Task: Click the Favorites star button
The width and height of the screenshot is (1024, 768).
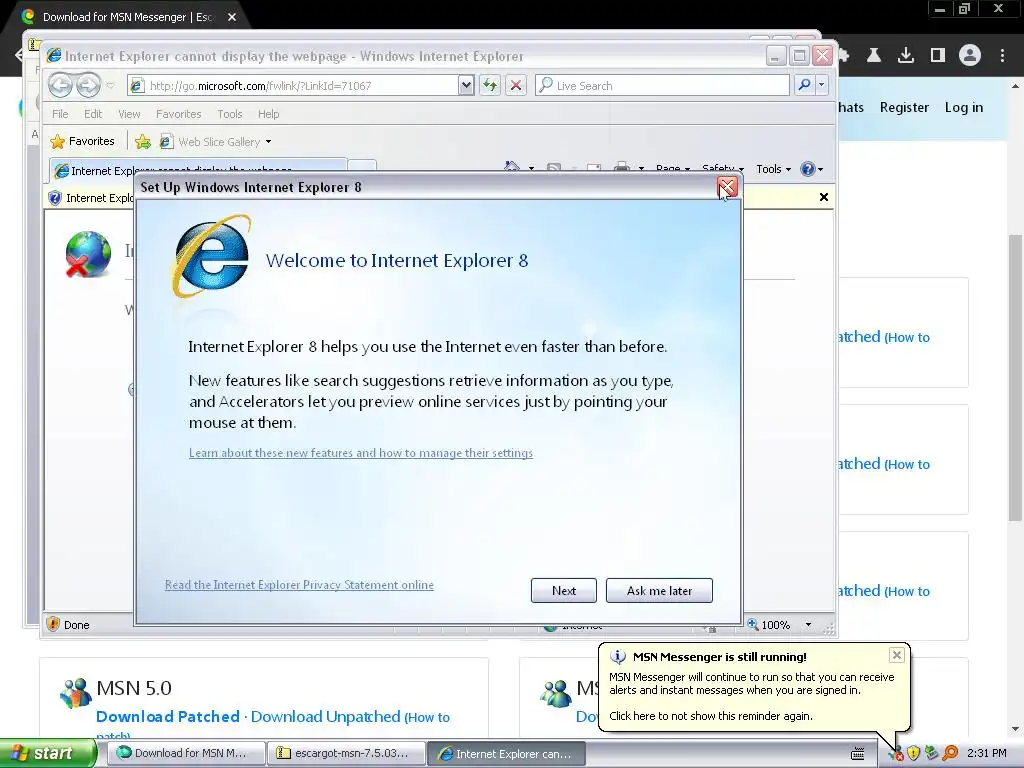Action: pos(83,141)
